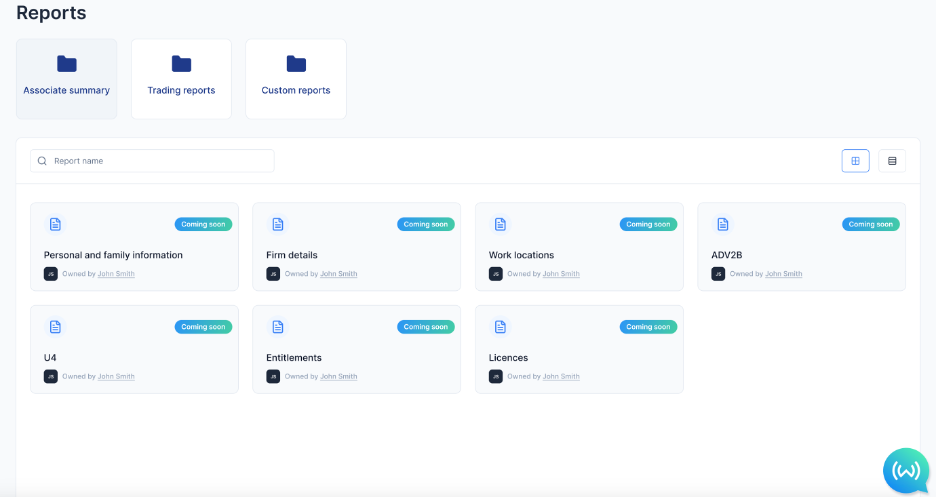This screenshot has height=498, width=936.
Task: Open the Associate summary folder
Action: [66, 79]
